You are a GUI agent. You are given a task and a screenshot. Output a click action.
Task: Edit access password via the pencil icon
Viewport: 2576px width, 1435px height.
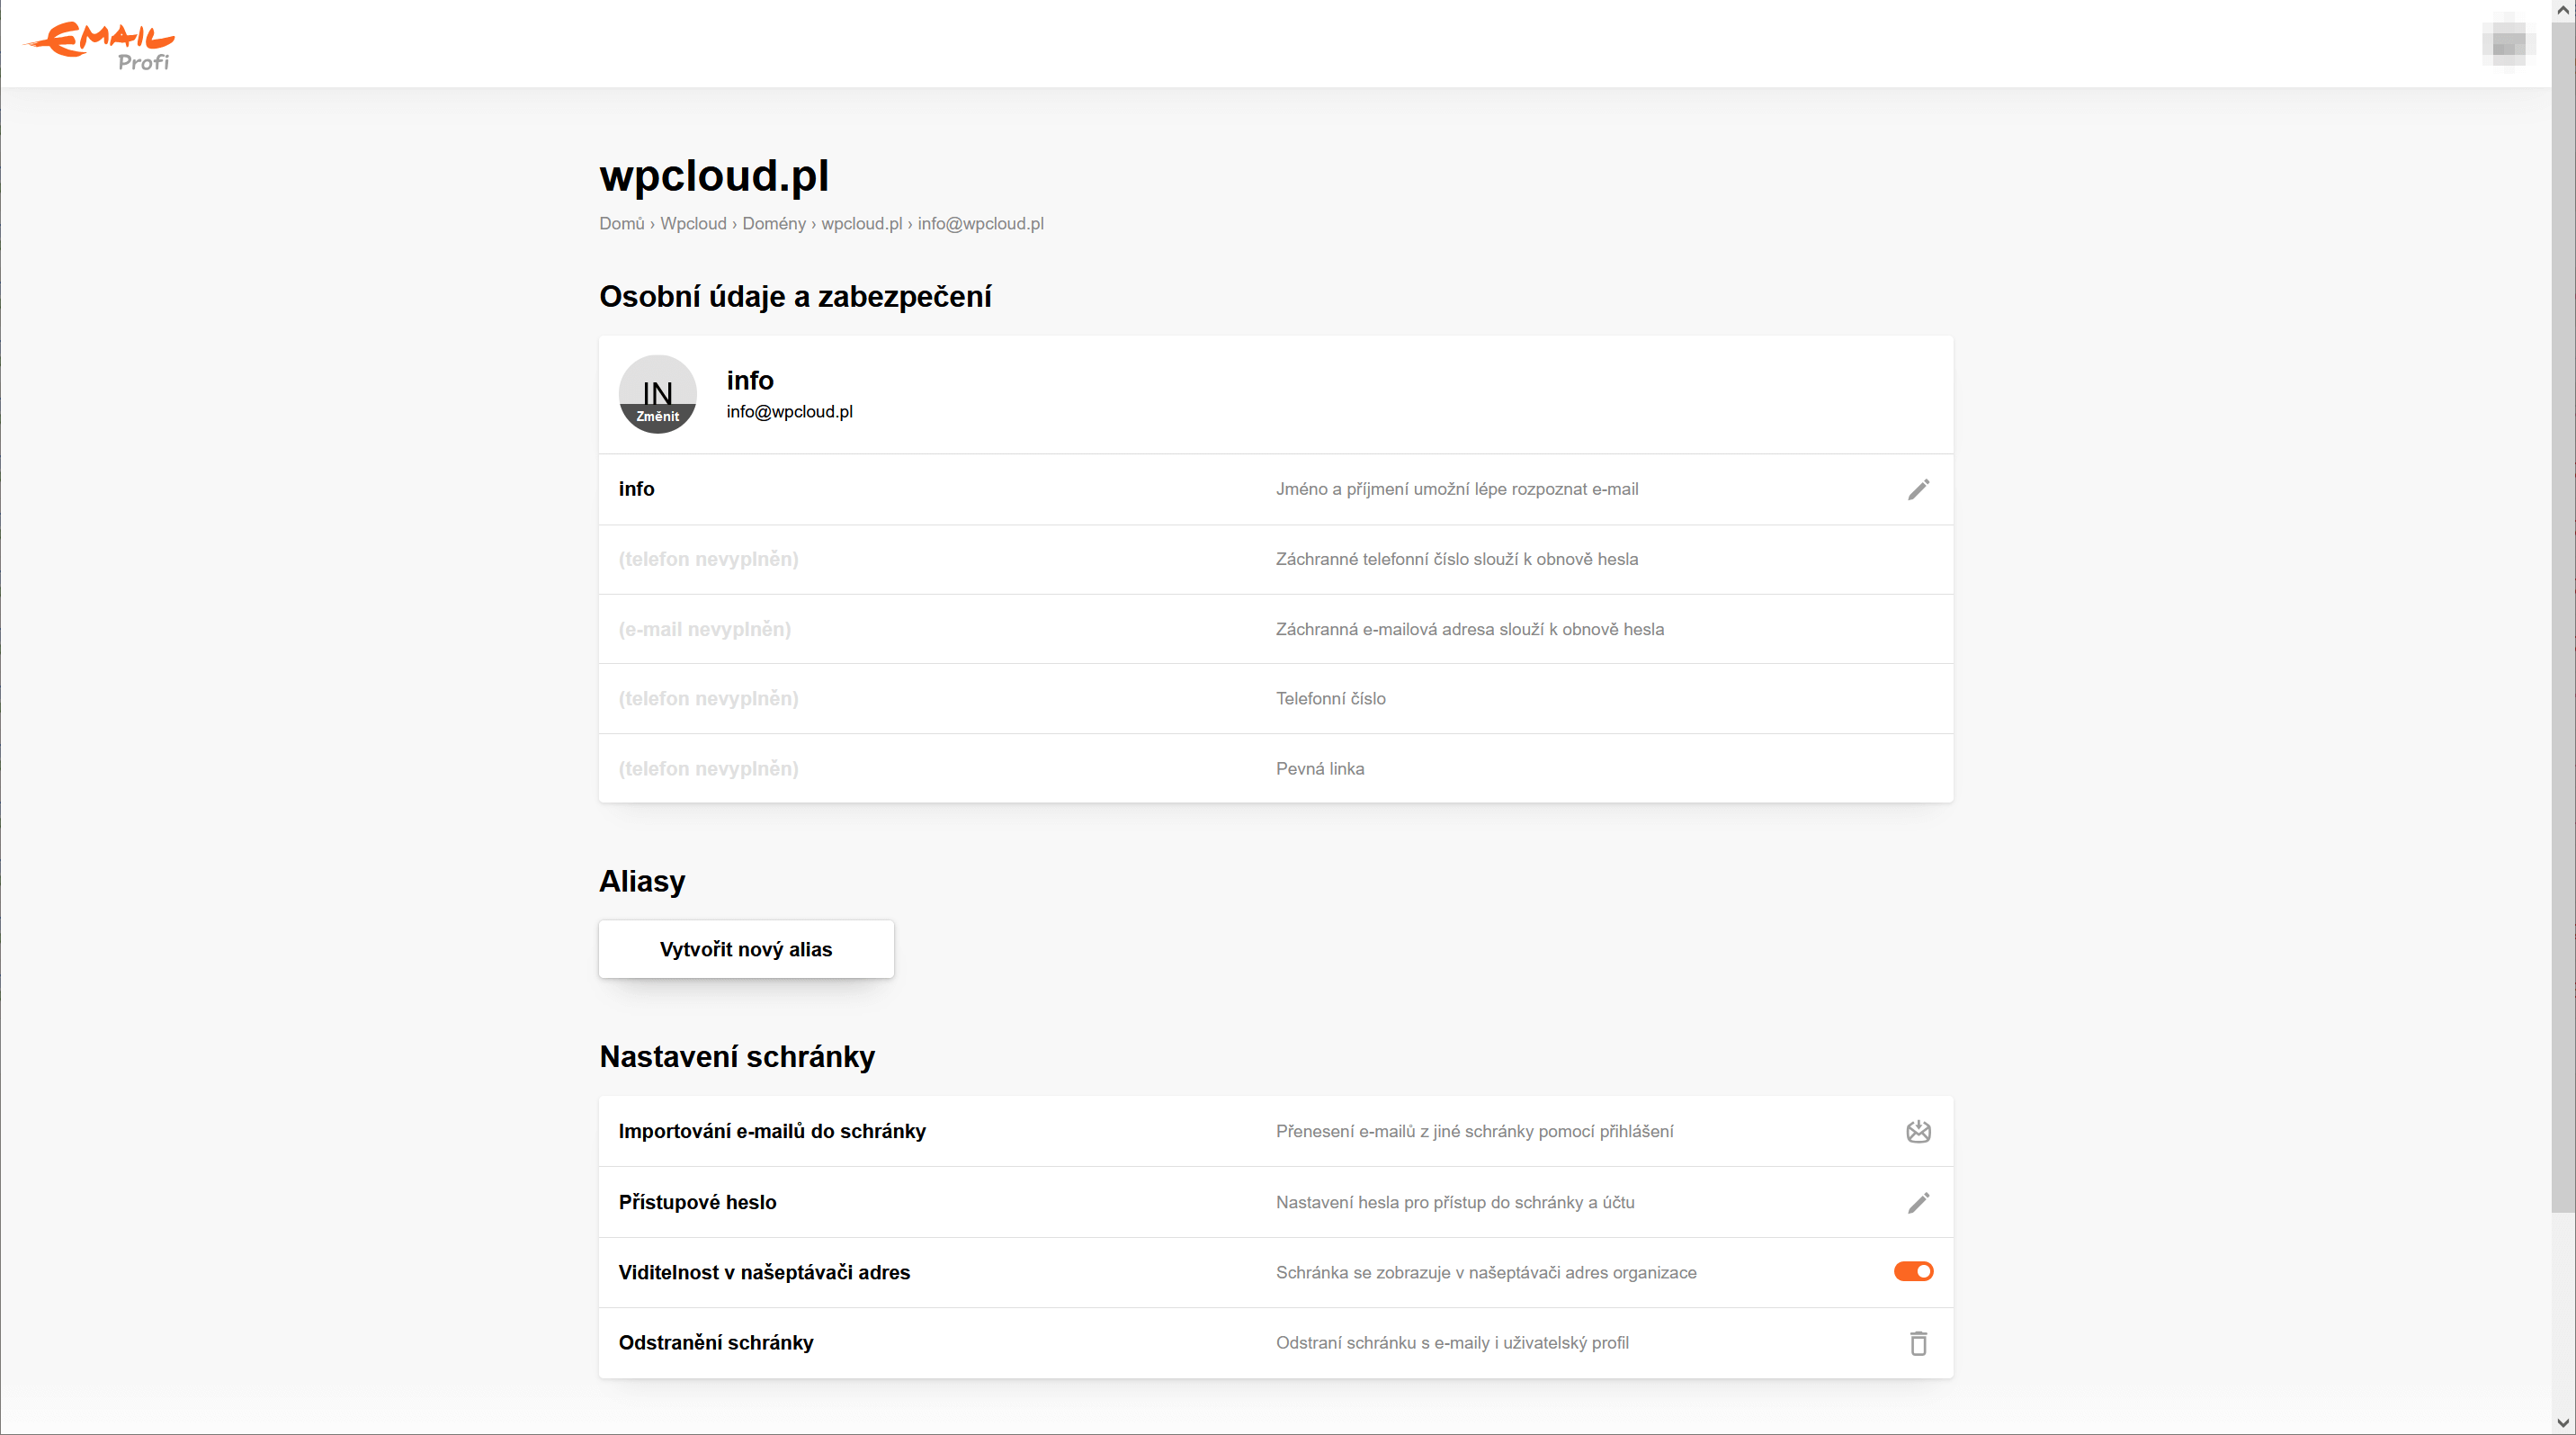point(1918,1202)
